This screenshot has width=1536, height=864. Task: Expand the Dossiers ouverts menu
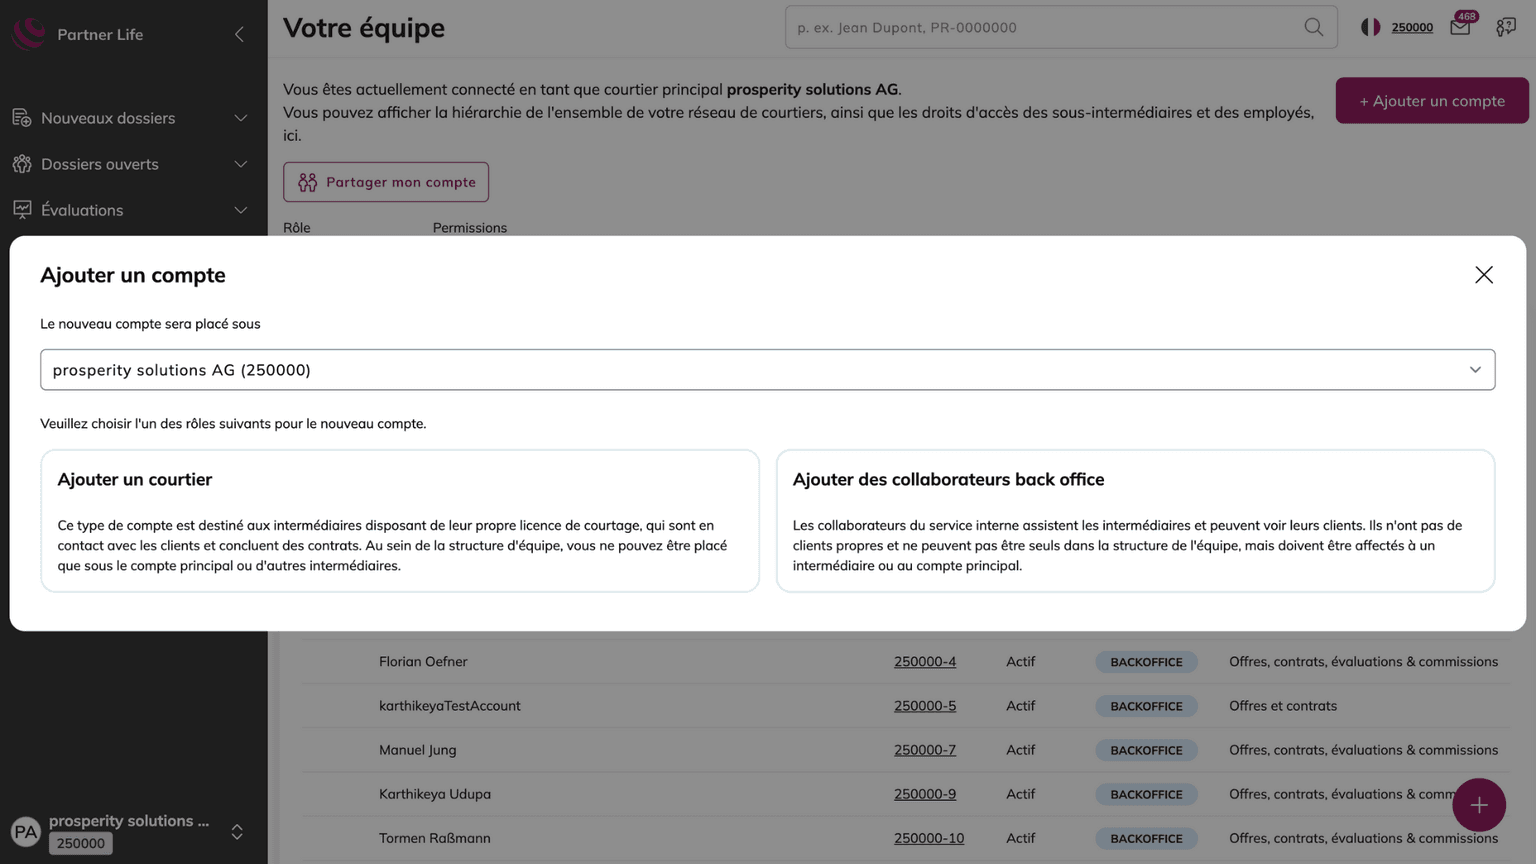coord(130,164)
